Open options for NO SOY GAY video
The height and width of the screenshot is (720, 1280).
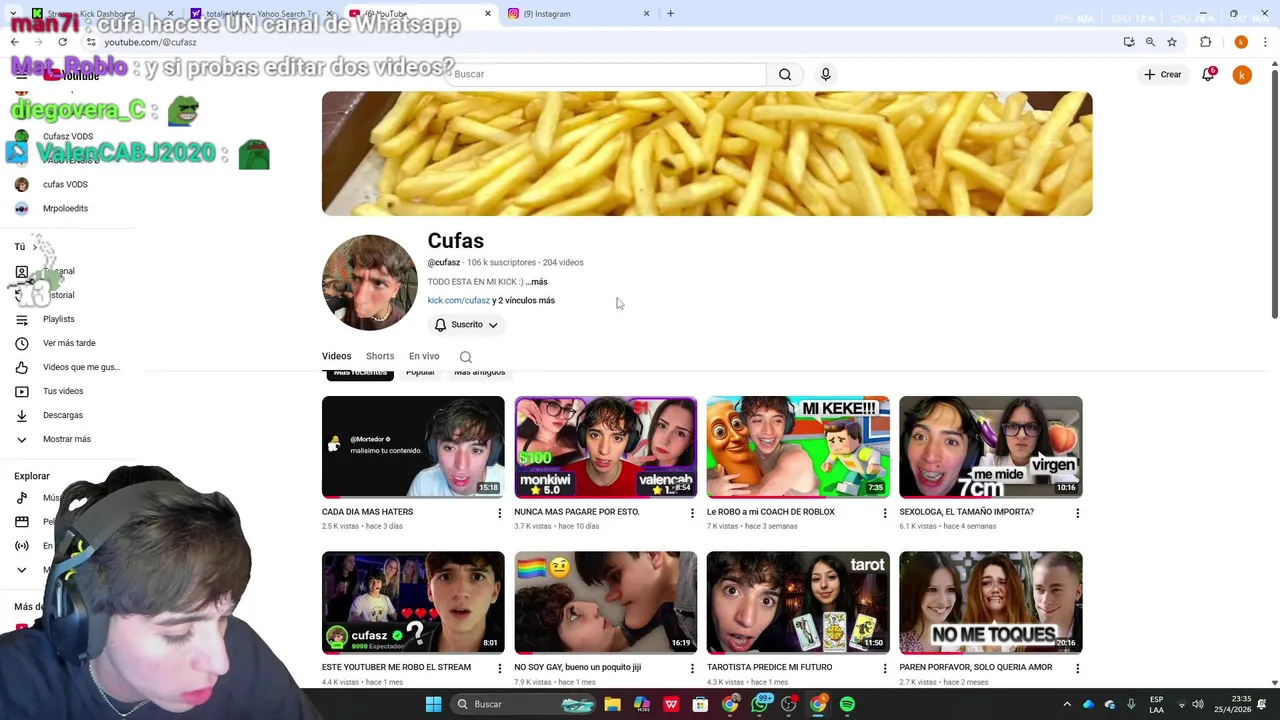pyautogui.click(x=692, y=668)
